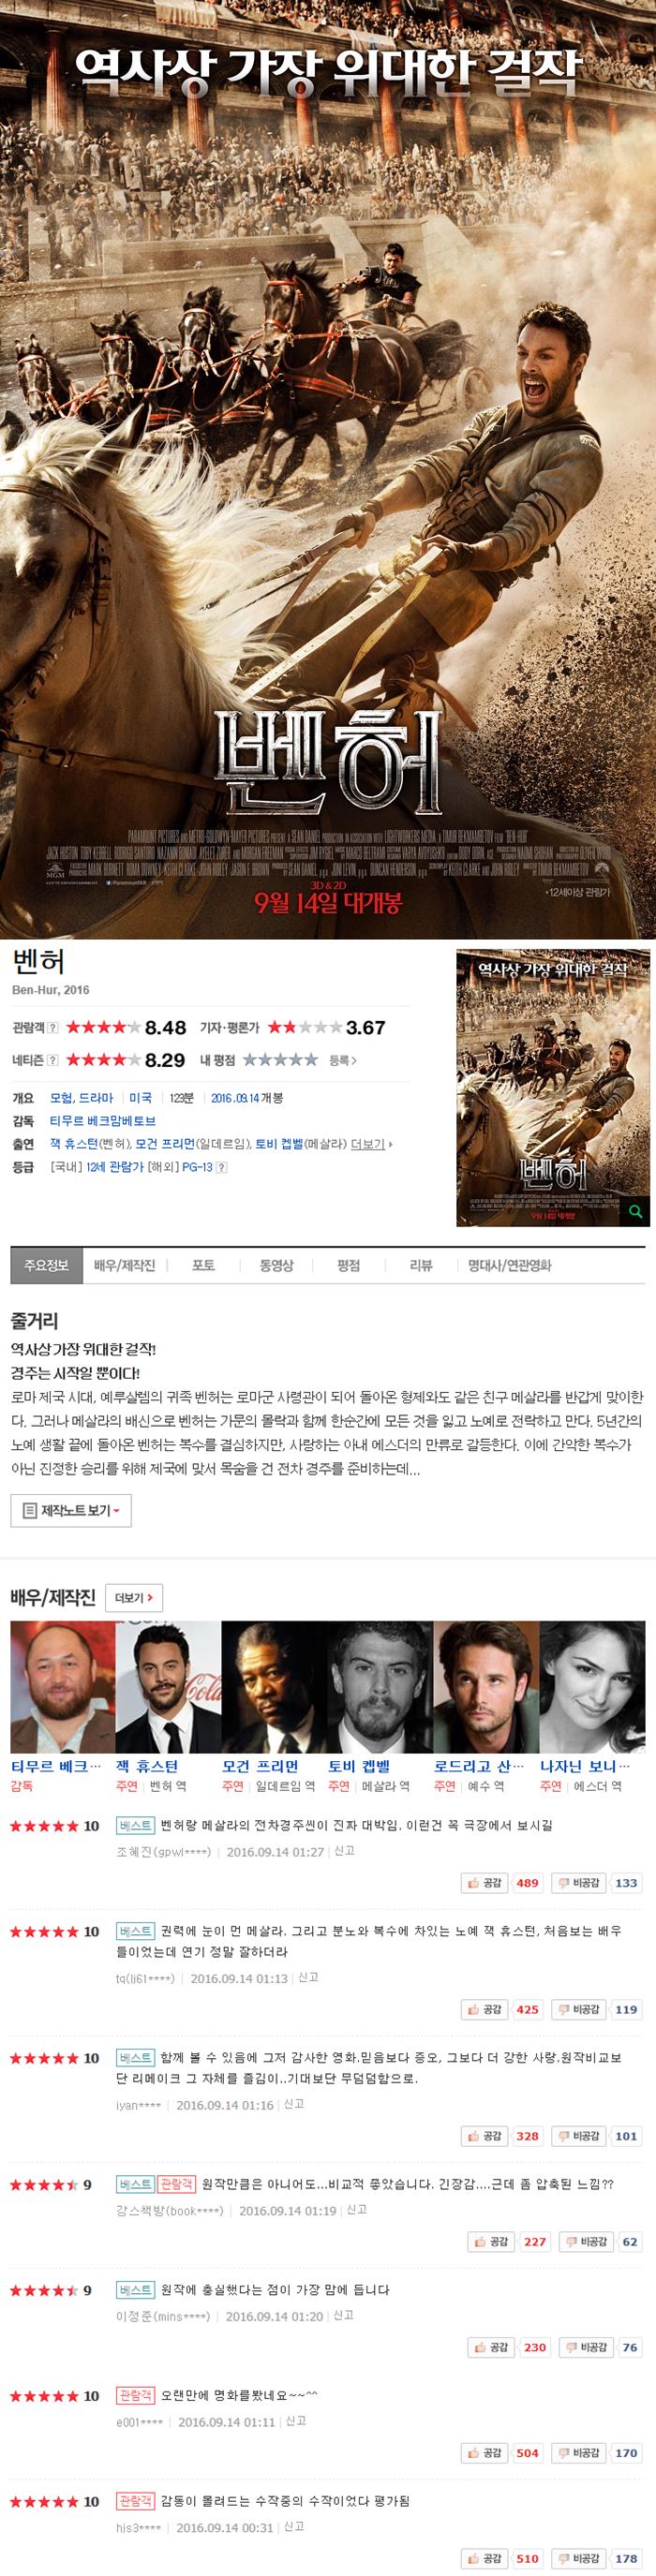
Task: Expand cast list via 더보기 beside 출연
Action: click(371, 1144)
